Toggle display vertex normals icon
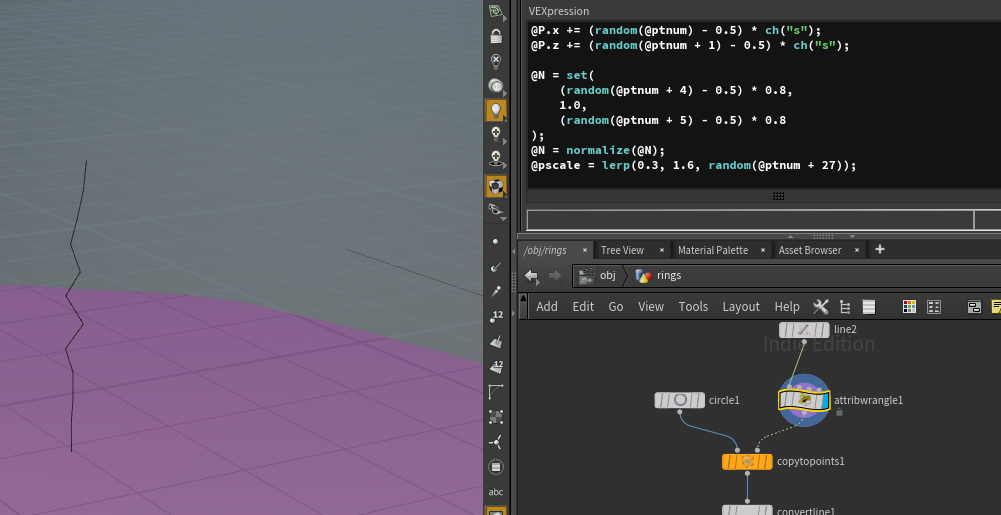Viewport: 1001px width, 515px height. coord(496,442)
